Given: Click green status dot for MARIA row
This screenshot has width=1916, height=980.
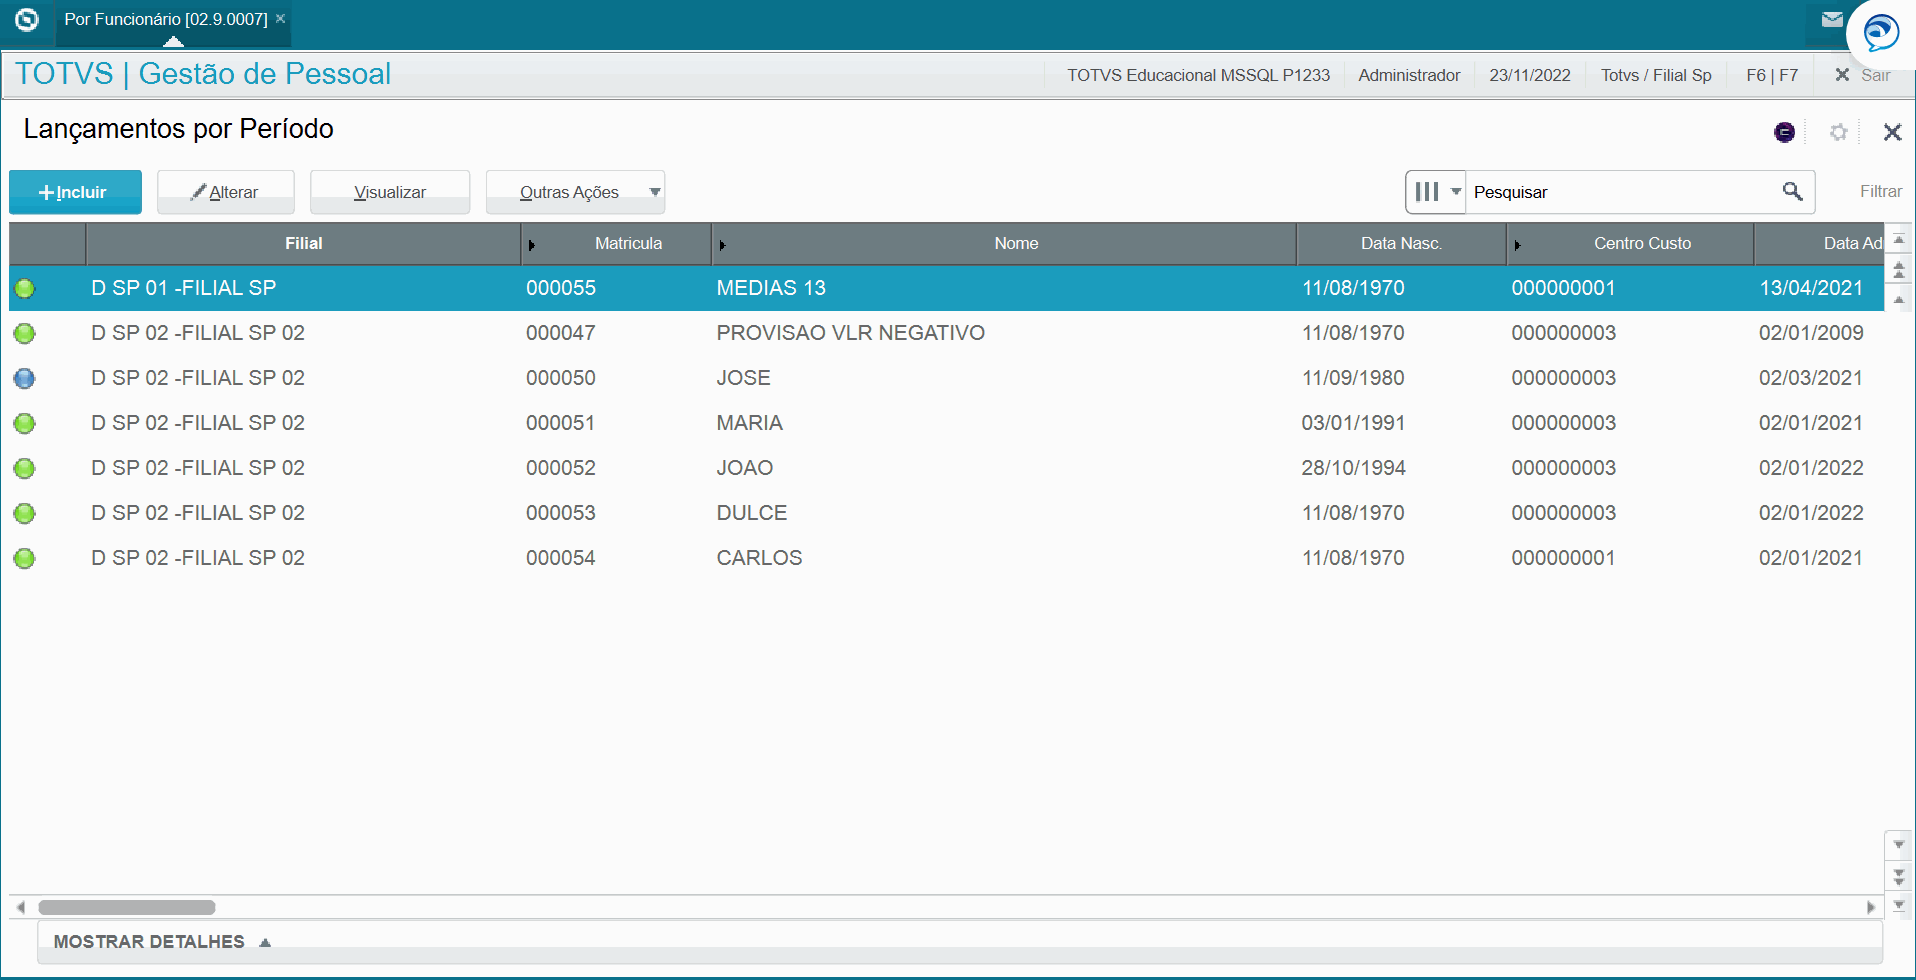Looking at the screenshot, I should pos(25,424).
